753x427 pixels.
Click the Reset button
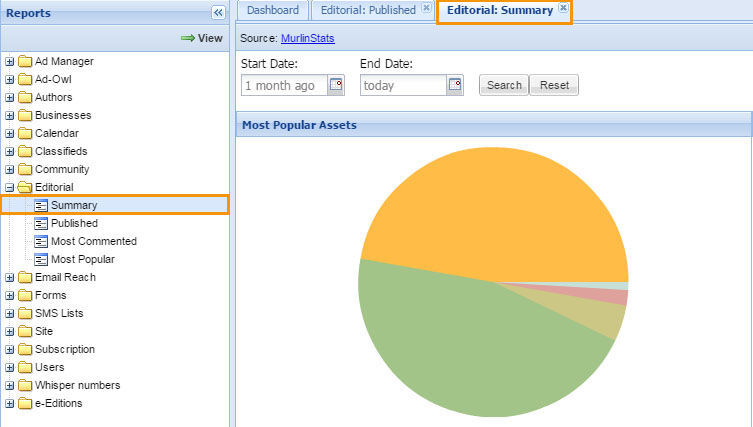tap(554, 85)
